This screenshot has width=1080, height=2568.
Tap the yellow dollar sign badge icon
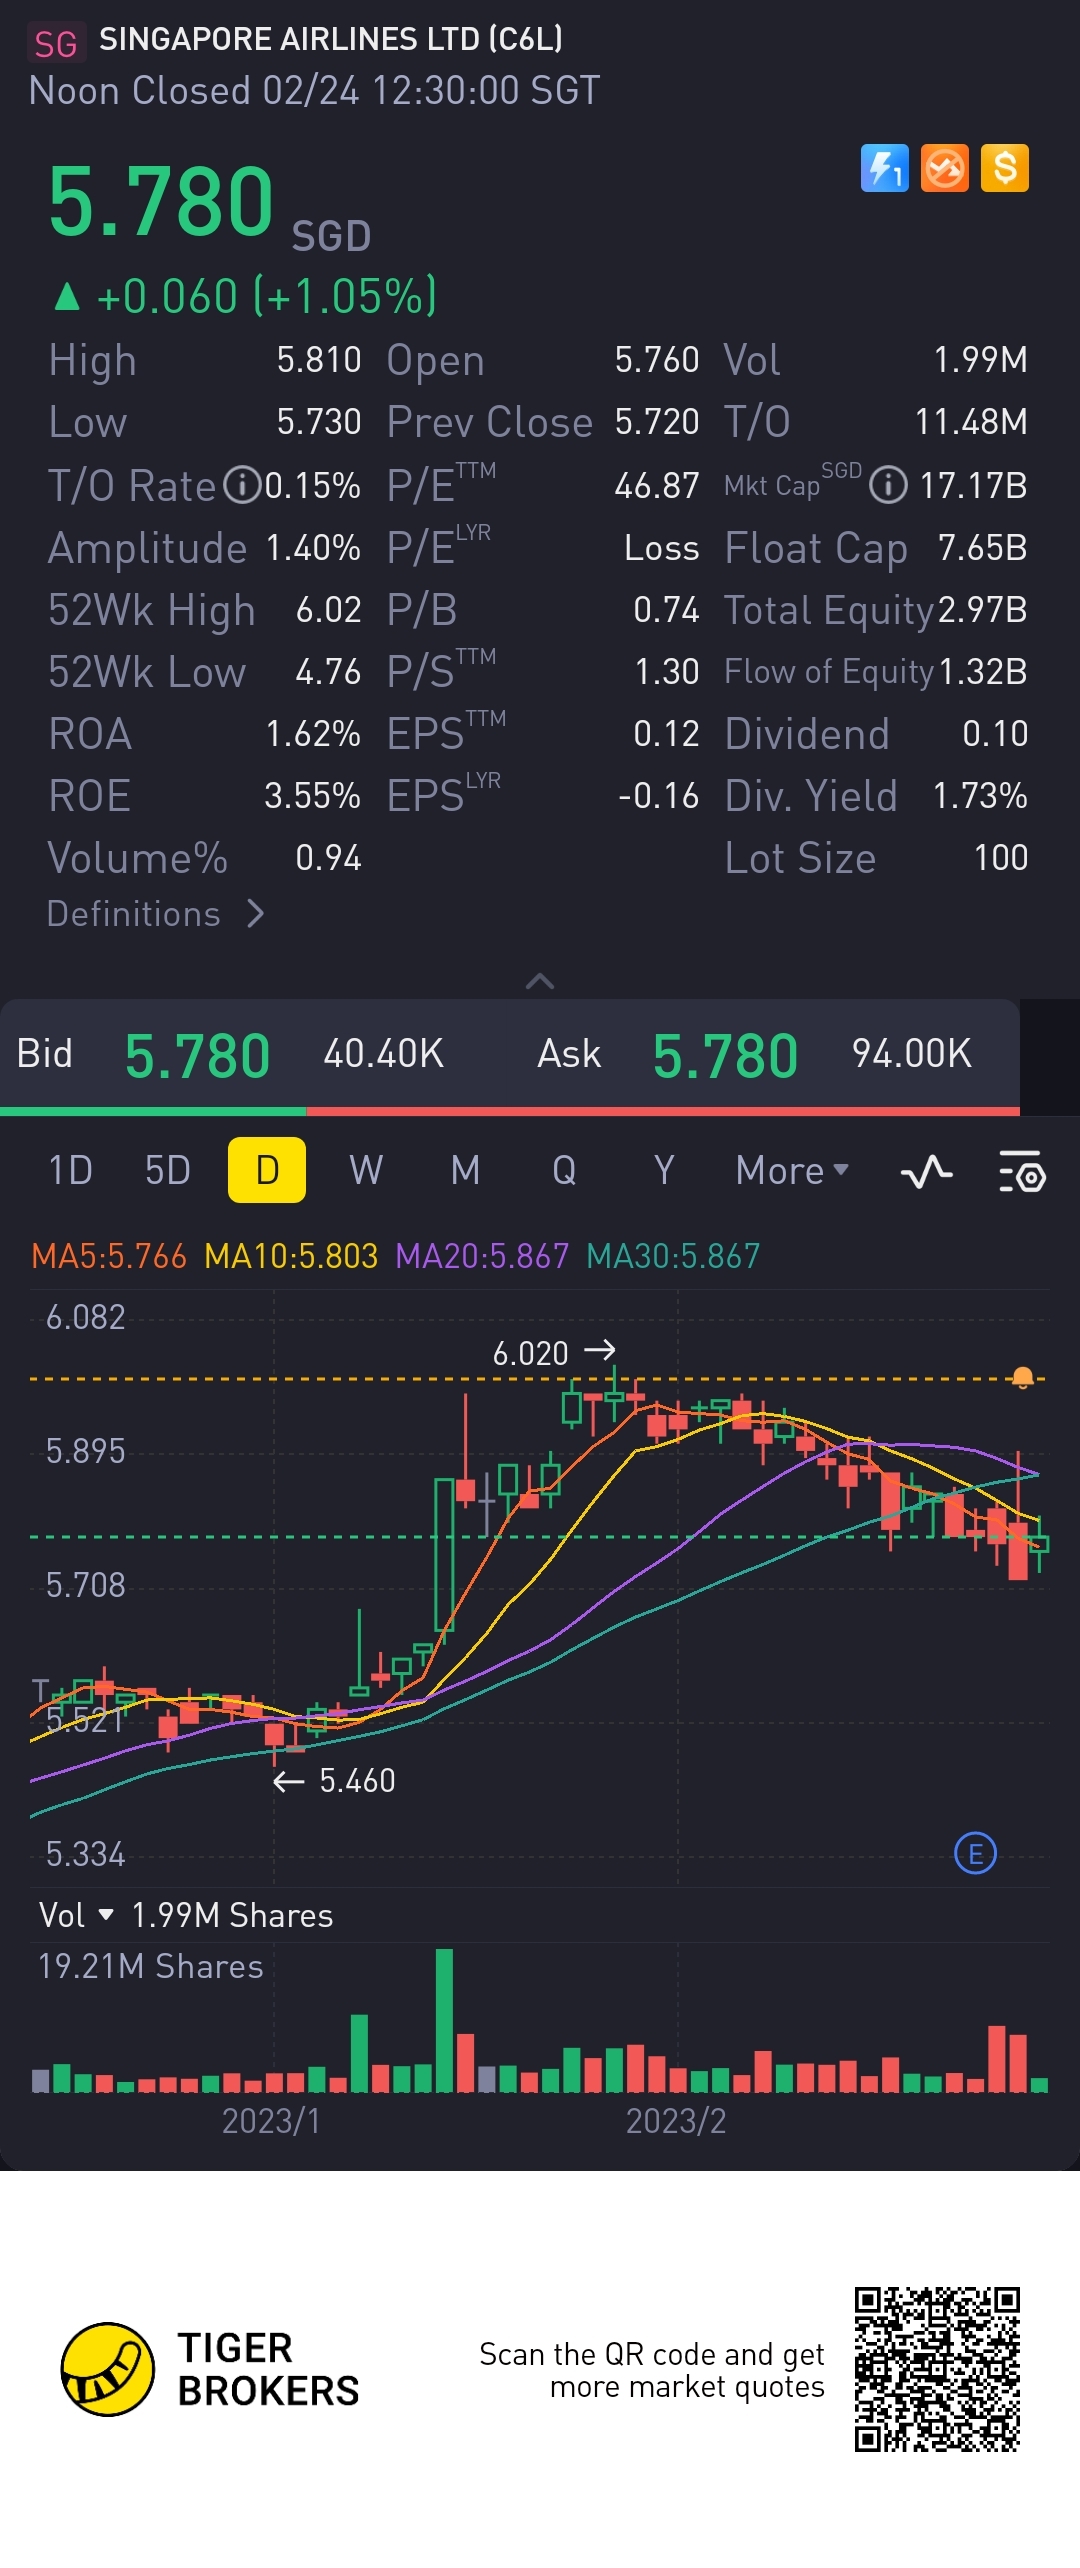pyautogui.click(x=1005, y=168)
